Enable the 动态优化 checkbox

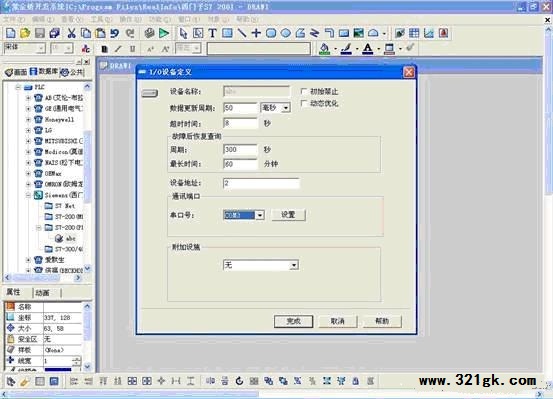click(304, 103)
